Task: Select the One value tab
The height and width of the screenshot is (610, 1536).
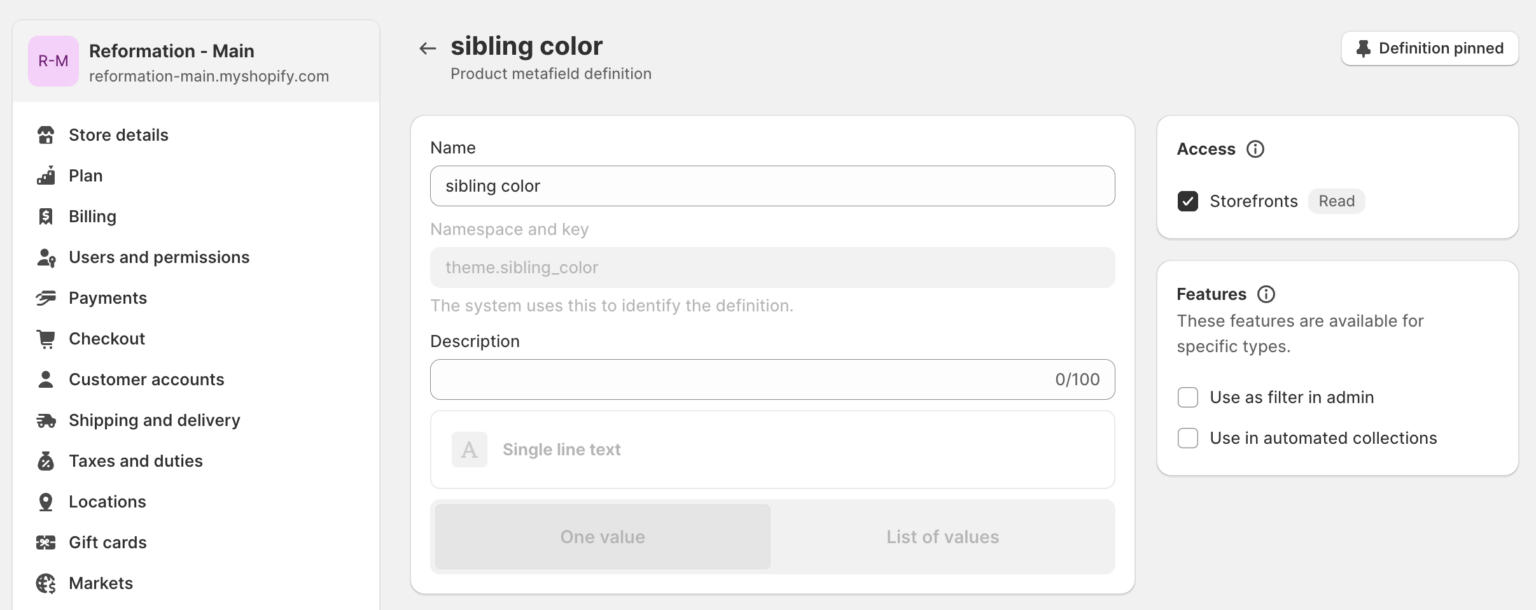Action: point(601,536)
